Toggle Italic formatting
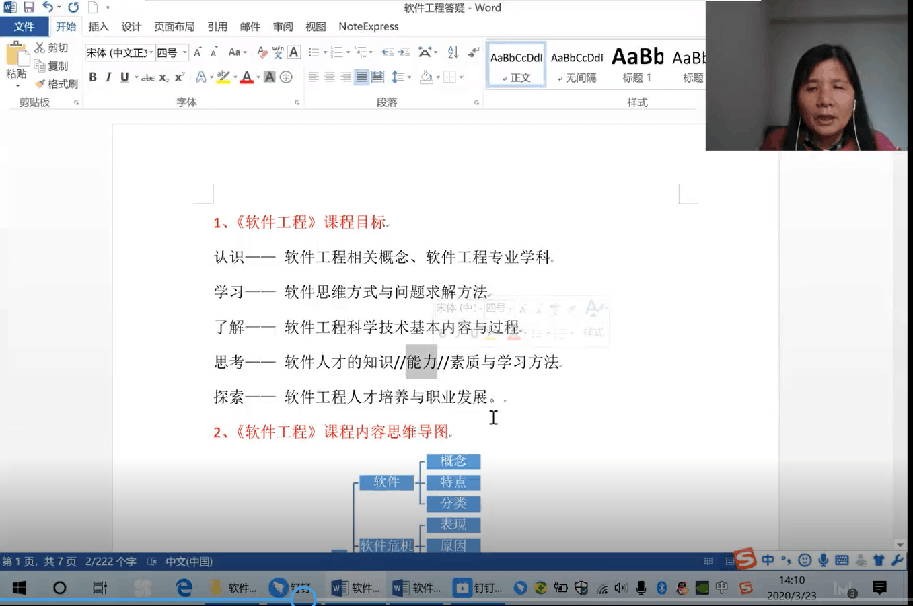Viewport: 913px width, 606px height. point(108,77)
